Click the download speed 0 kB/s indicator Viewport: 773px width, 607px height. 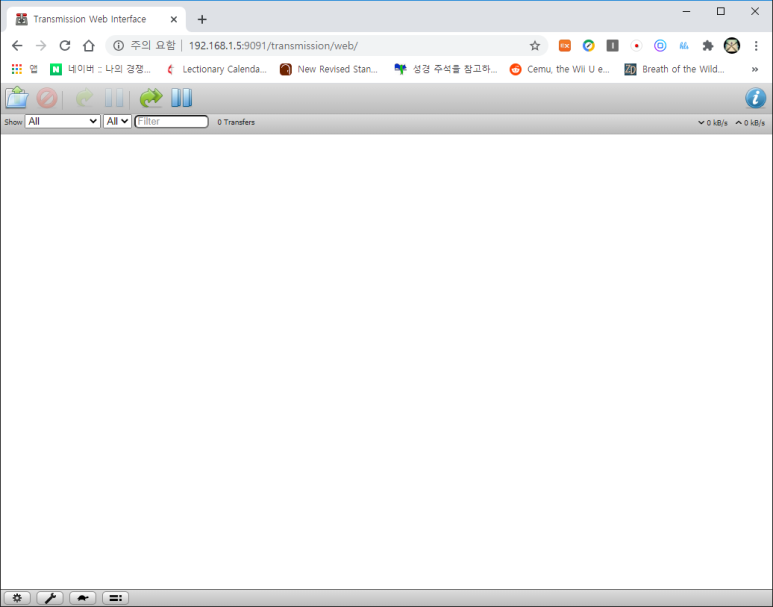point(713,123)
